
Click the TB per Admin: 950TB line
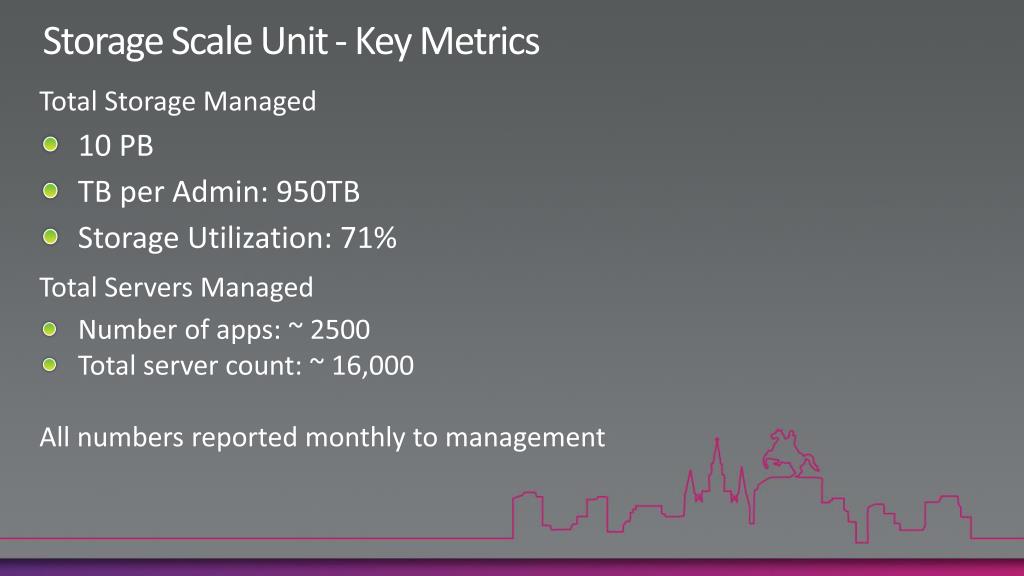point(219,193)
